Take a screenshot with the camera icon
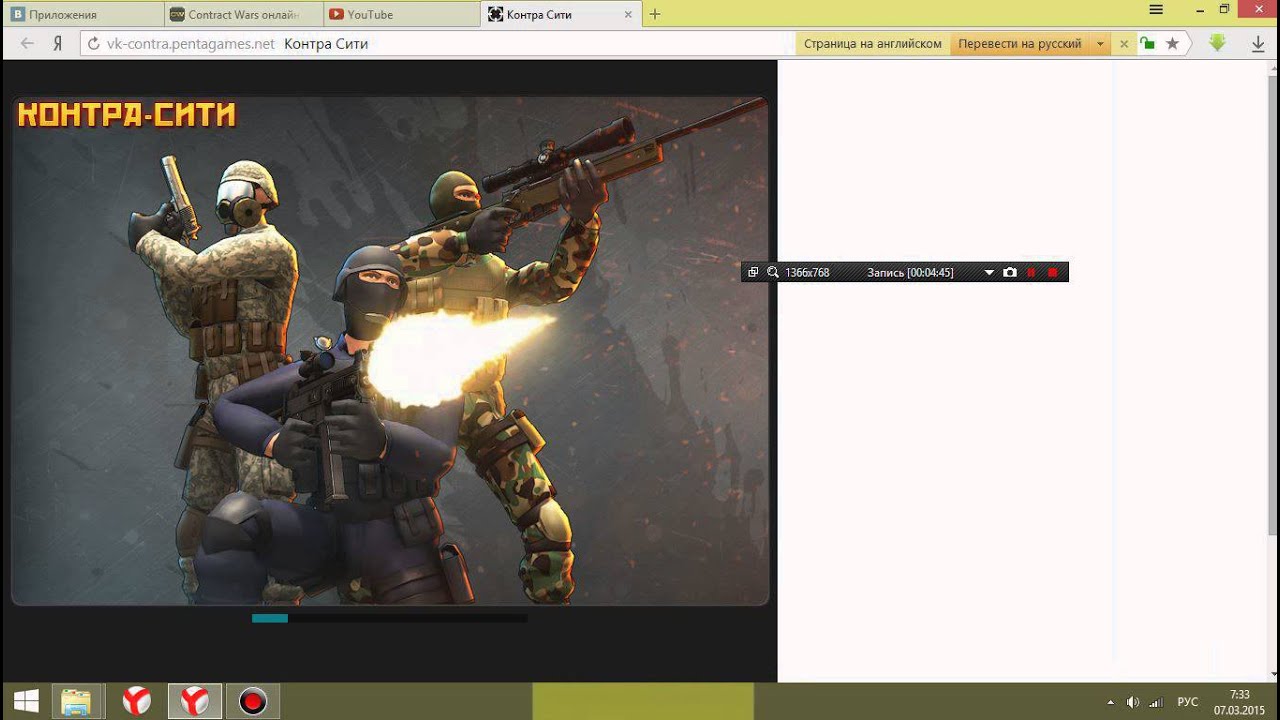The height and width of the screenshot is (720, 1280). [1010, 272]
